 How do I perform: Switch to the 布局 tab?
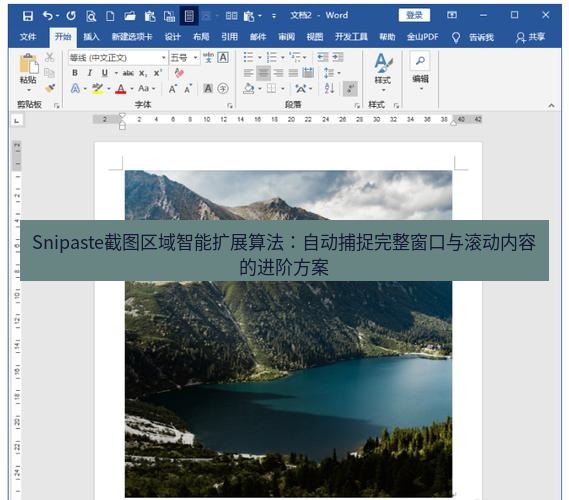click(x=201, y=37)
